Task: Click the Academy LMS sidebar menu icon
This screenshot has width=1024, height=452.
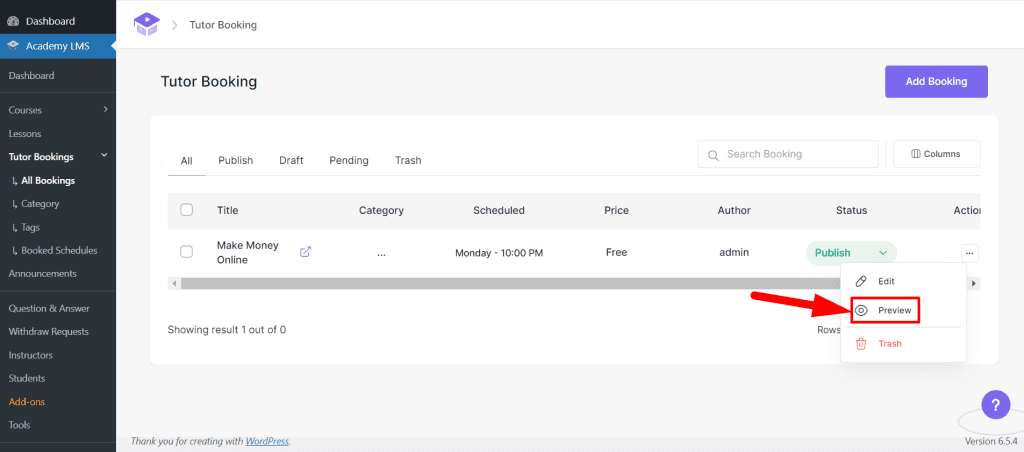Action: pos(13,46)
